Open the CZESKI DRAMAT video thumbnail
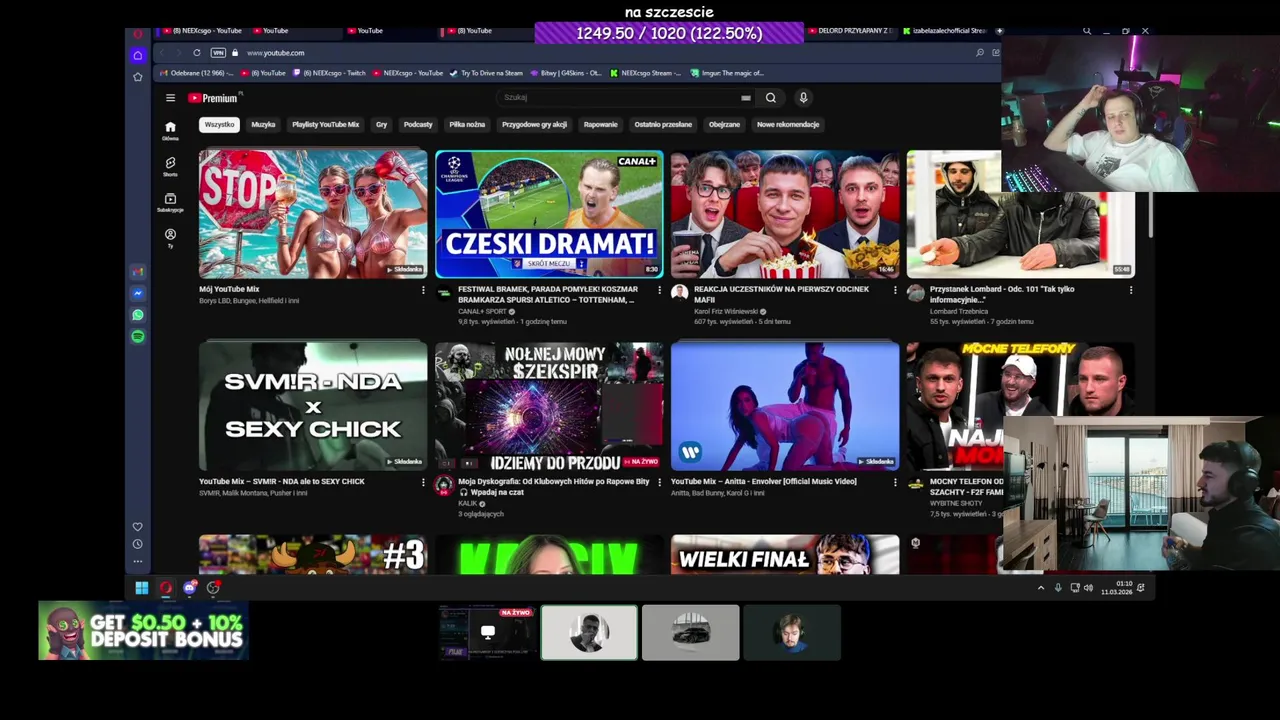The height and width of the screenshot is (720, 1280). 549,214
